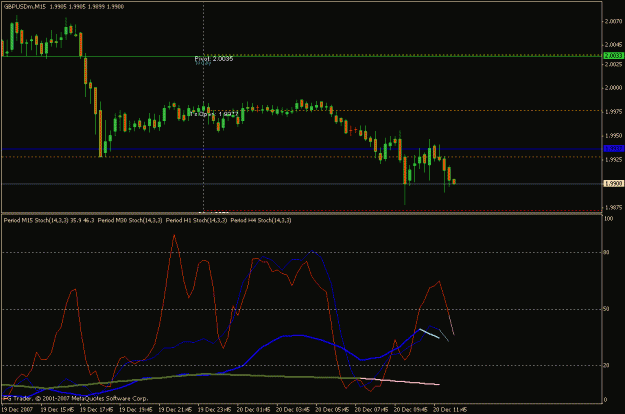Click the 0 level on stochastic scale

(605, 400)
